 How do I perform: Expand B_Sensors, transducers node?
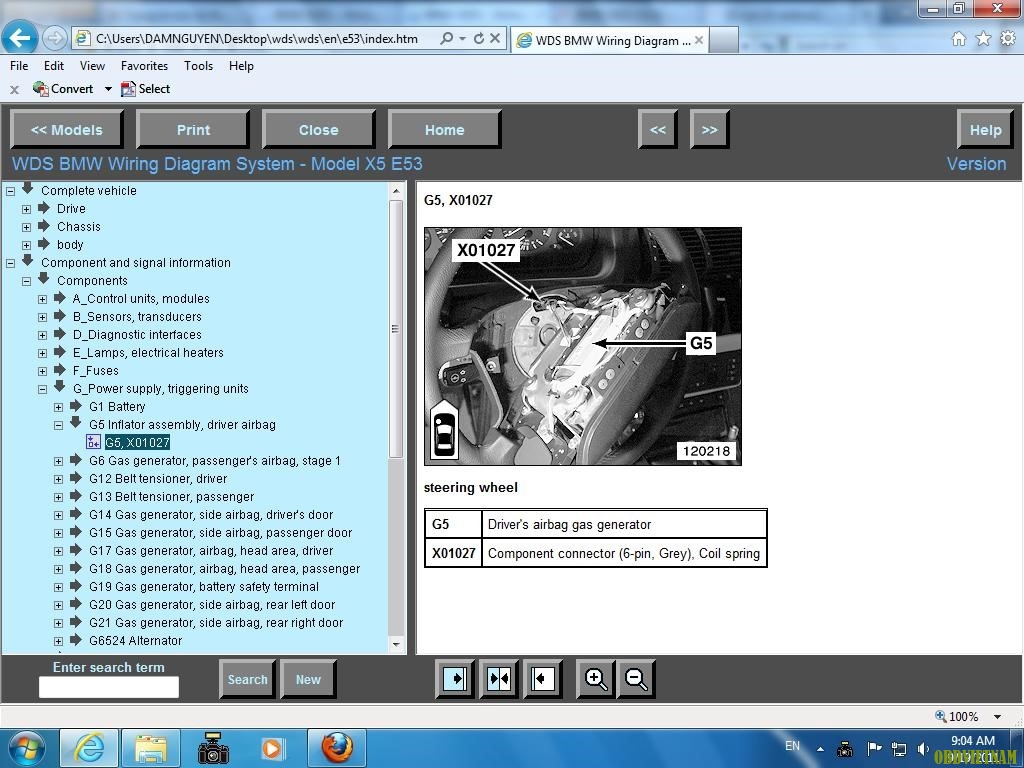click(x=42, y=317)
